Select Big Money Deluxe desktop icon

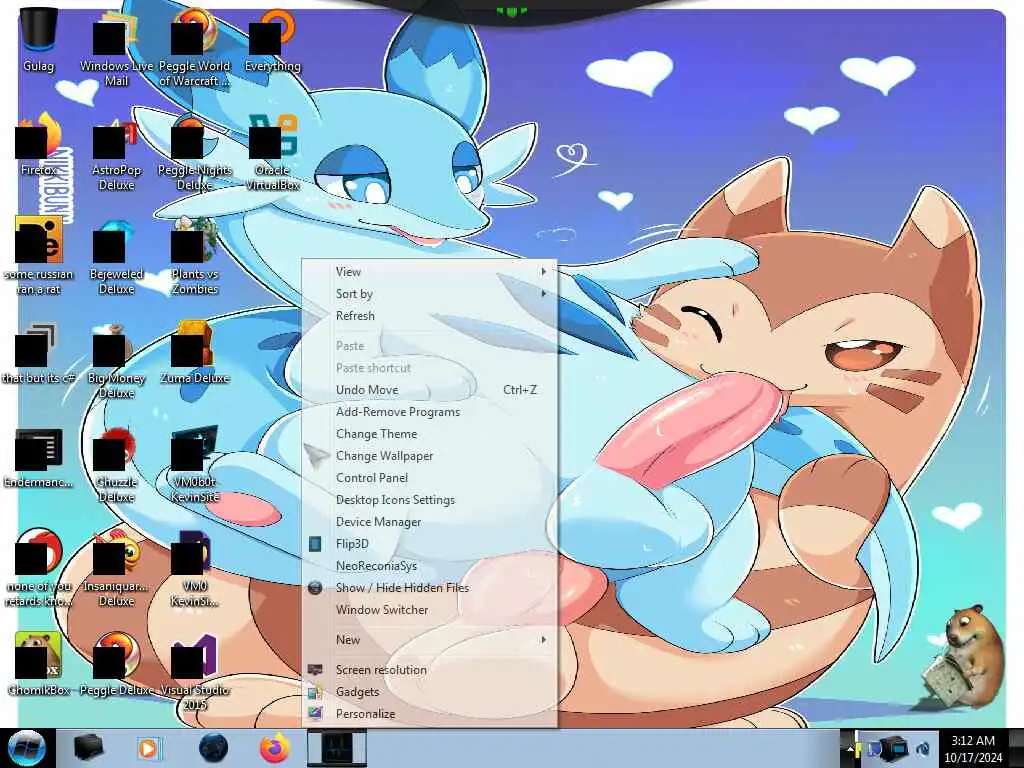(x=116, y=361)
